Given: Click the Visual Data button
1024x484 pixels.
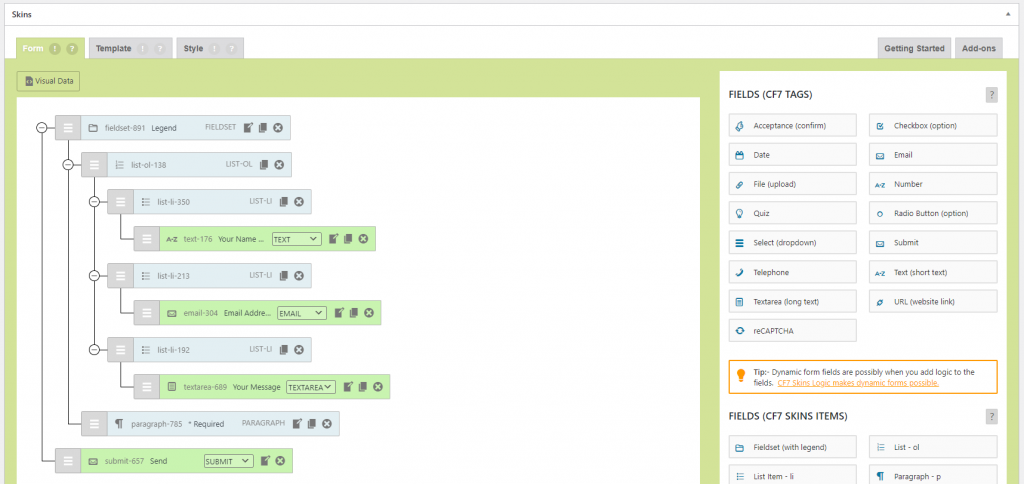Looking at the screenshot, I should click(48, 82).
